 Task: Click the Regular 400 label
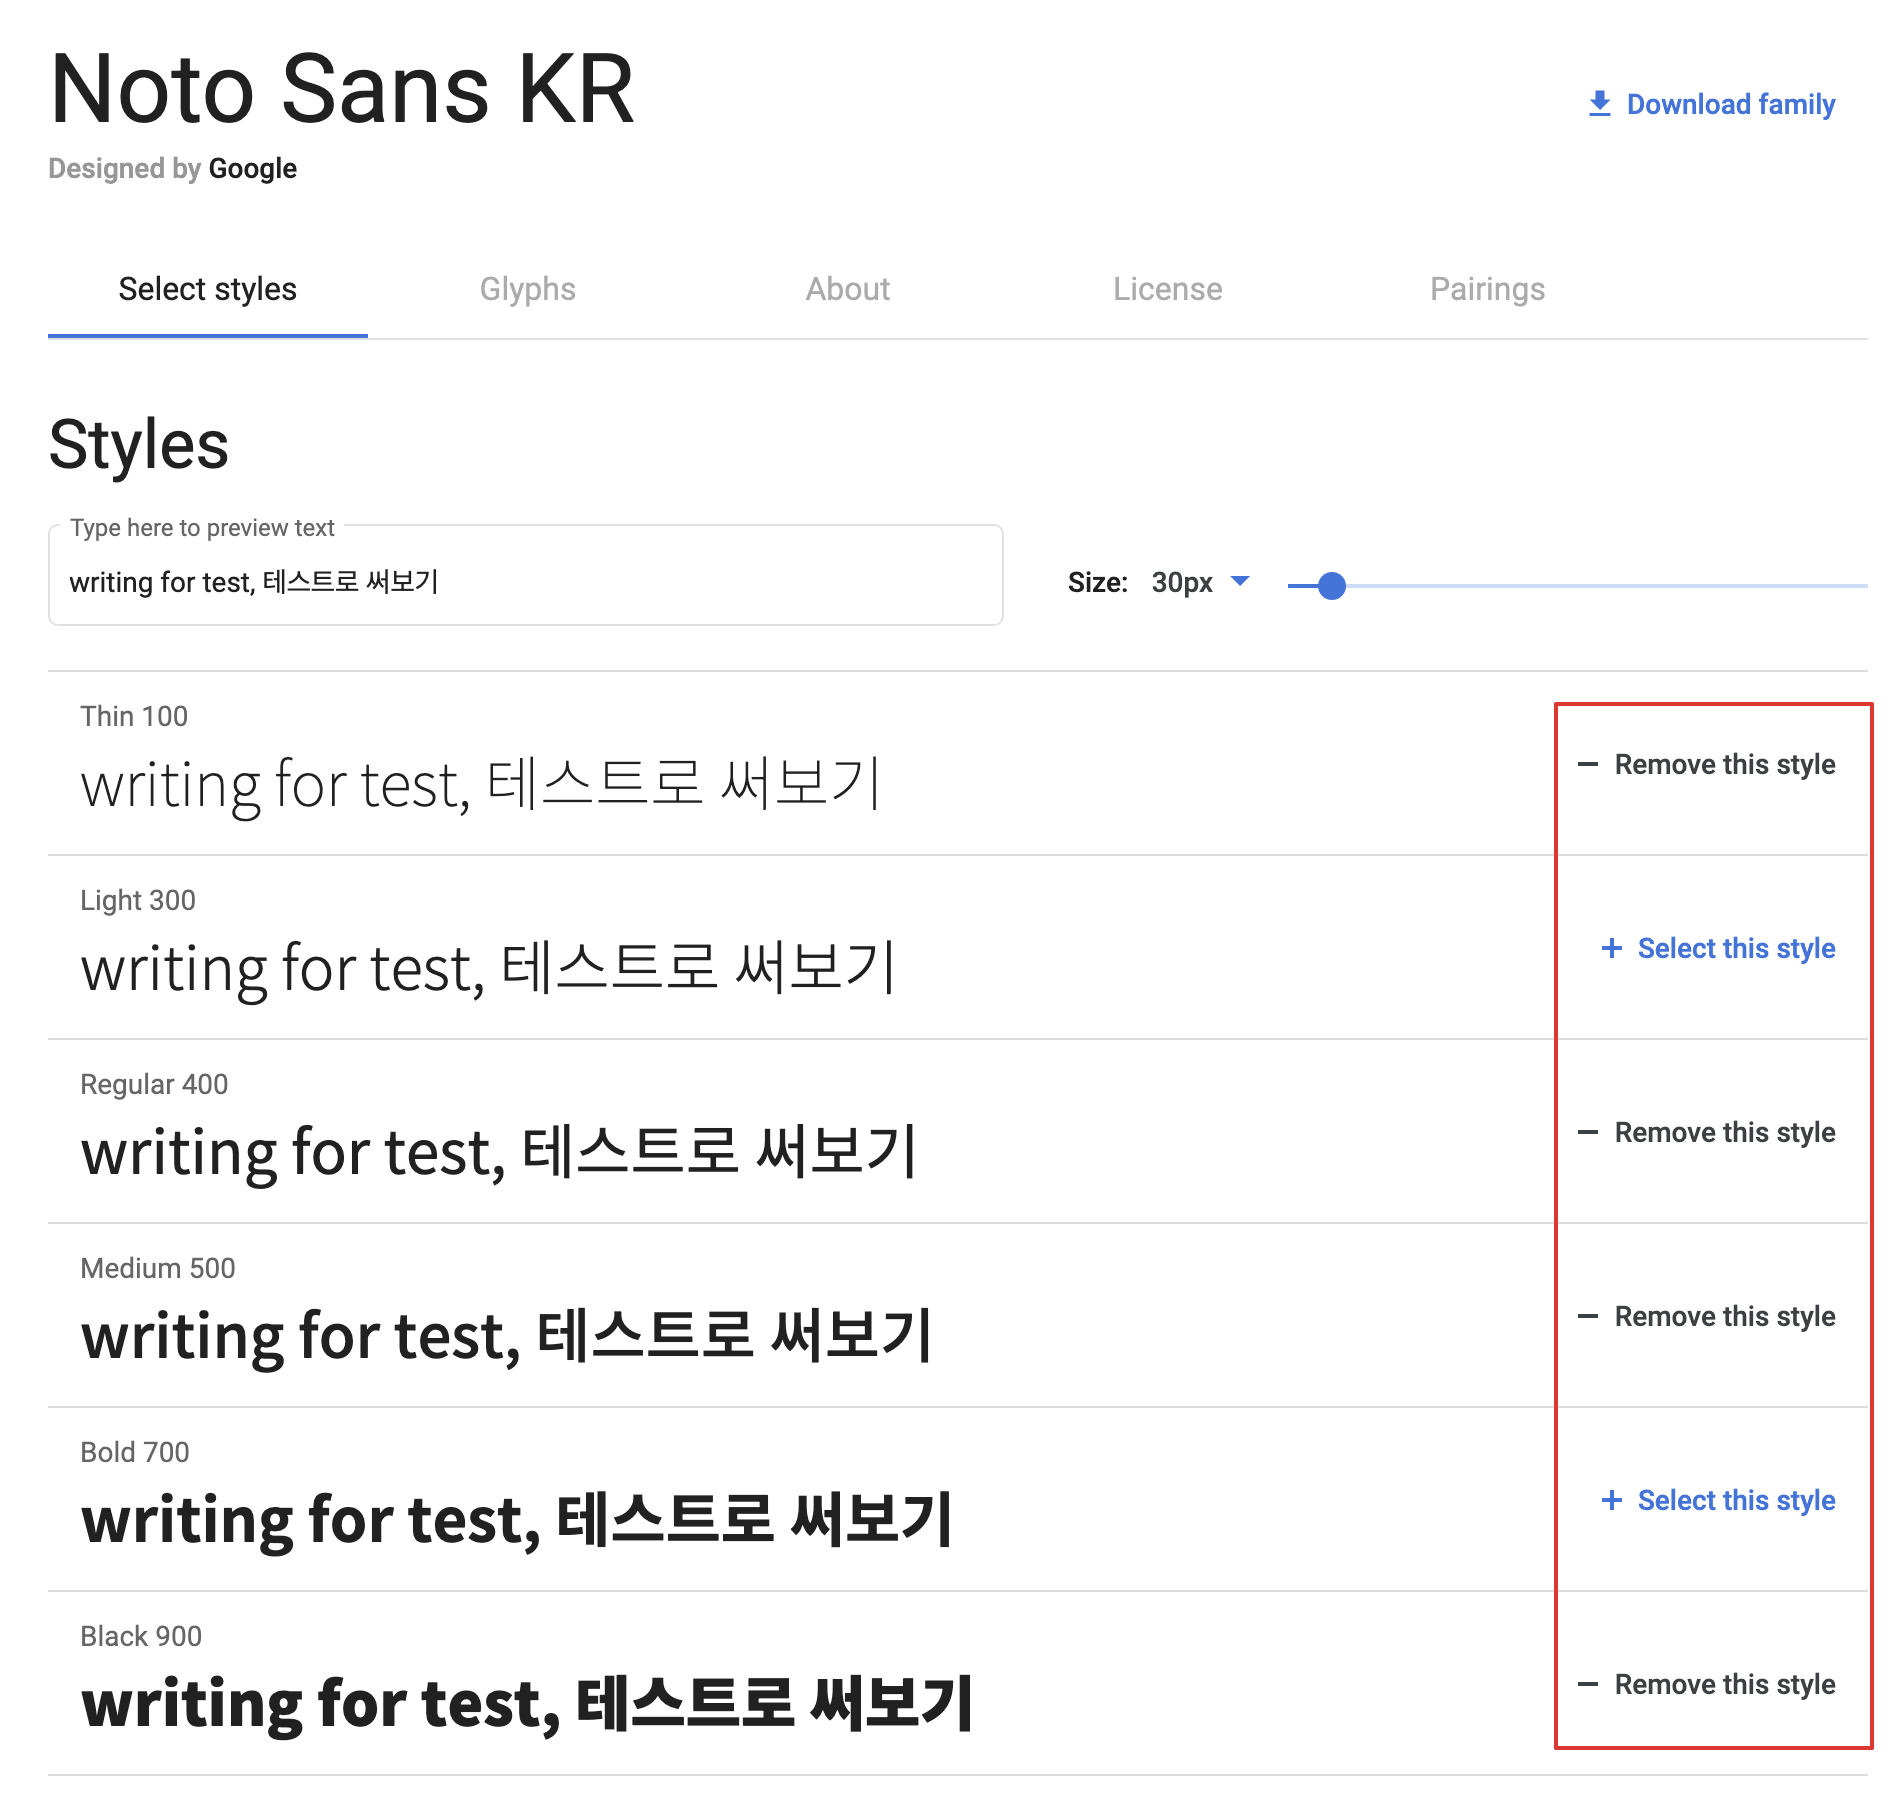tap(154, 1084)
